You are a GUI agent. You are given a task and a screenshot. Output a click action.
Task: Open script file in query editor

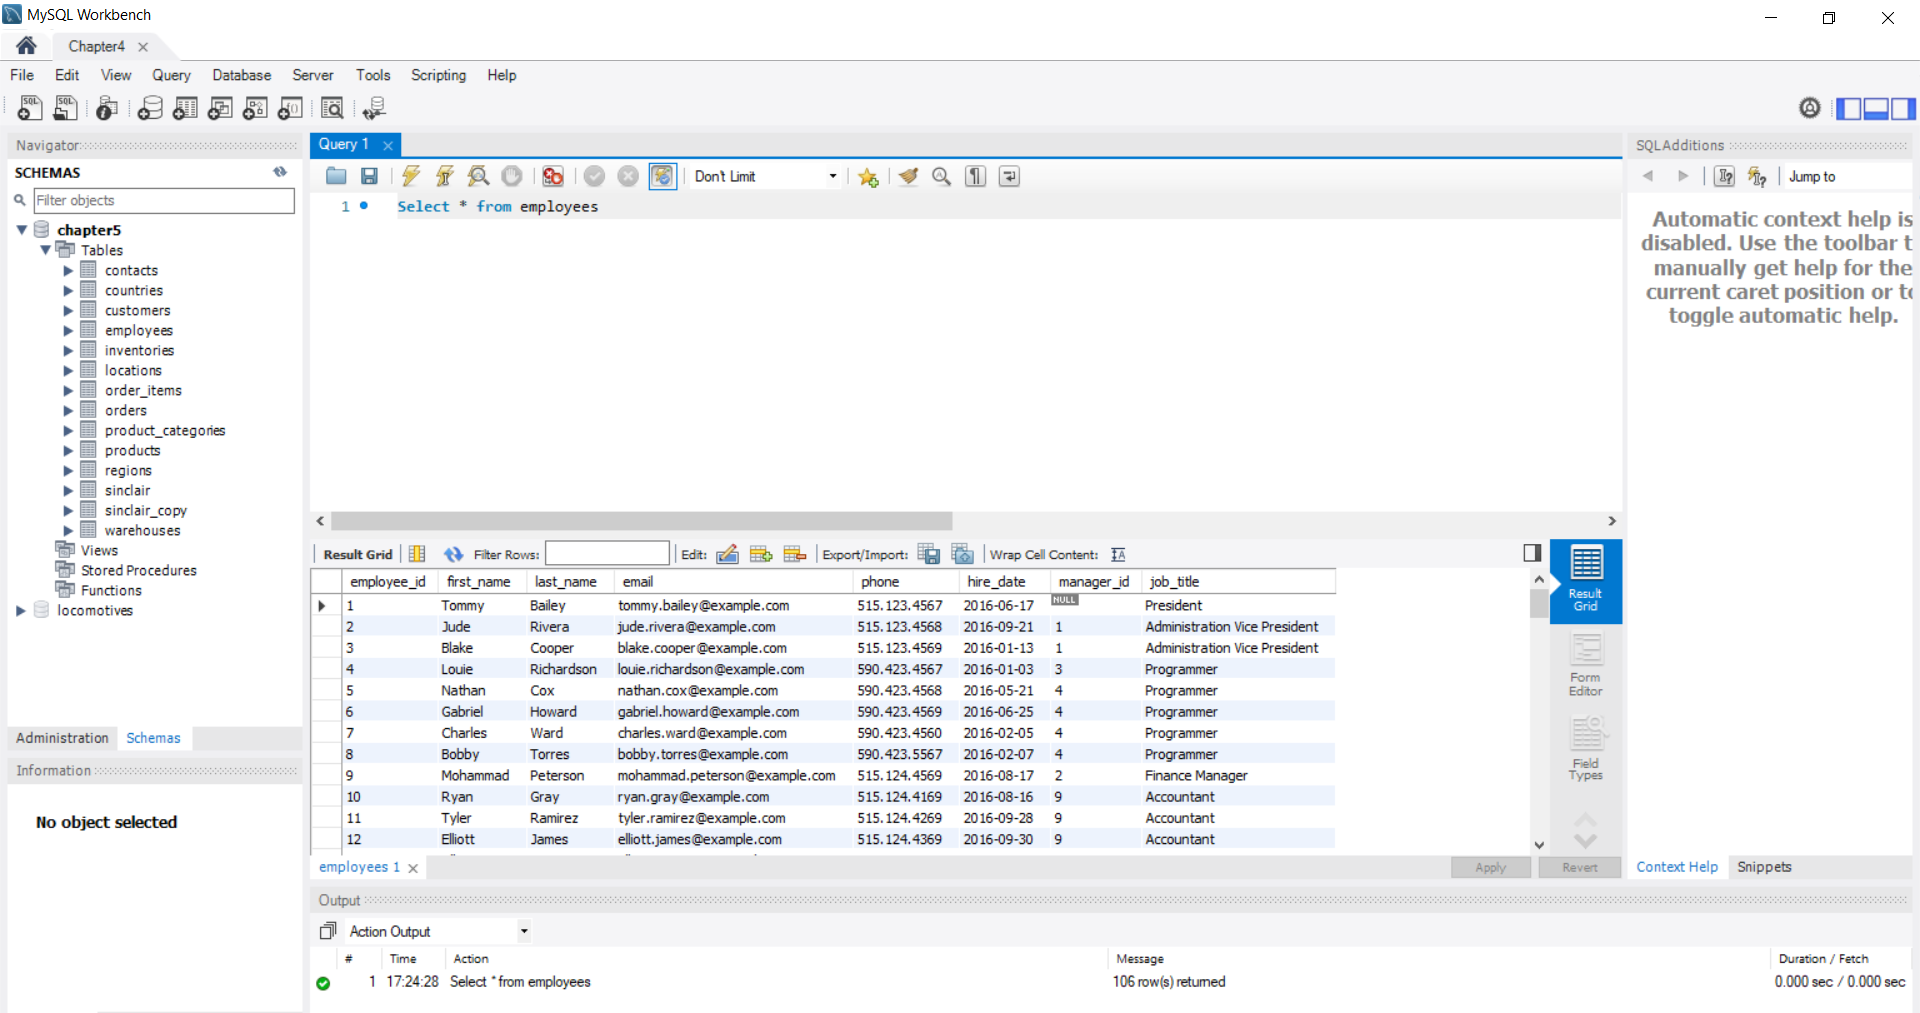pyautogui.click(x=336, y=176)
